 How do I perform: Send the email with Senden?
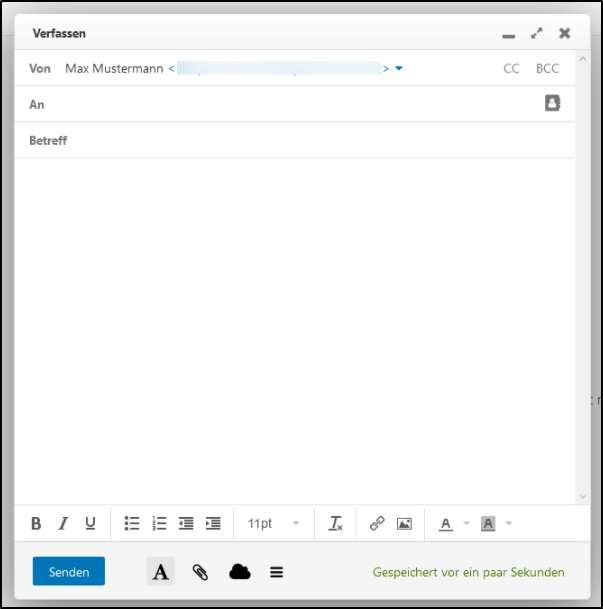[x=69, y=571]
